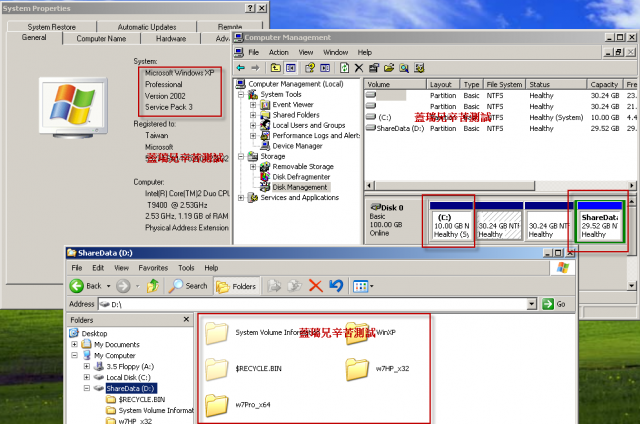Expand the Shared Folders tree node
Screen dimensions: 640x424
(x=253, y=115)
